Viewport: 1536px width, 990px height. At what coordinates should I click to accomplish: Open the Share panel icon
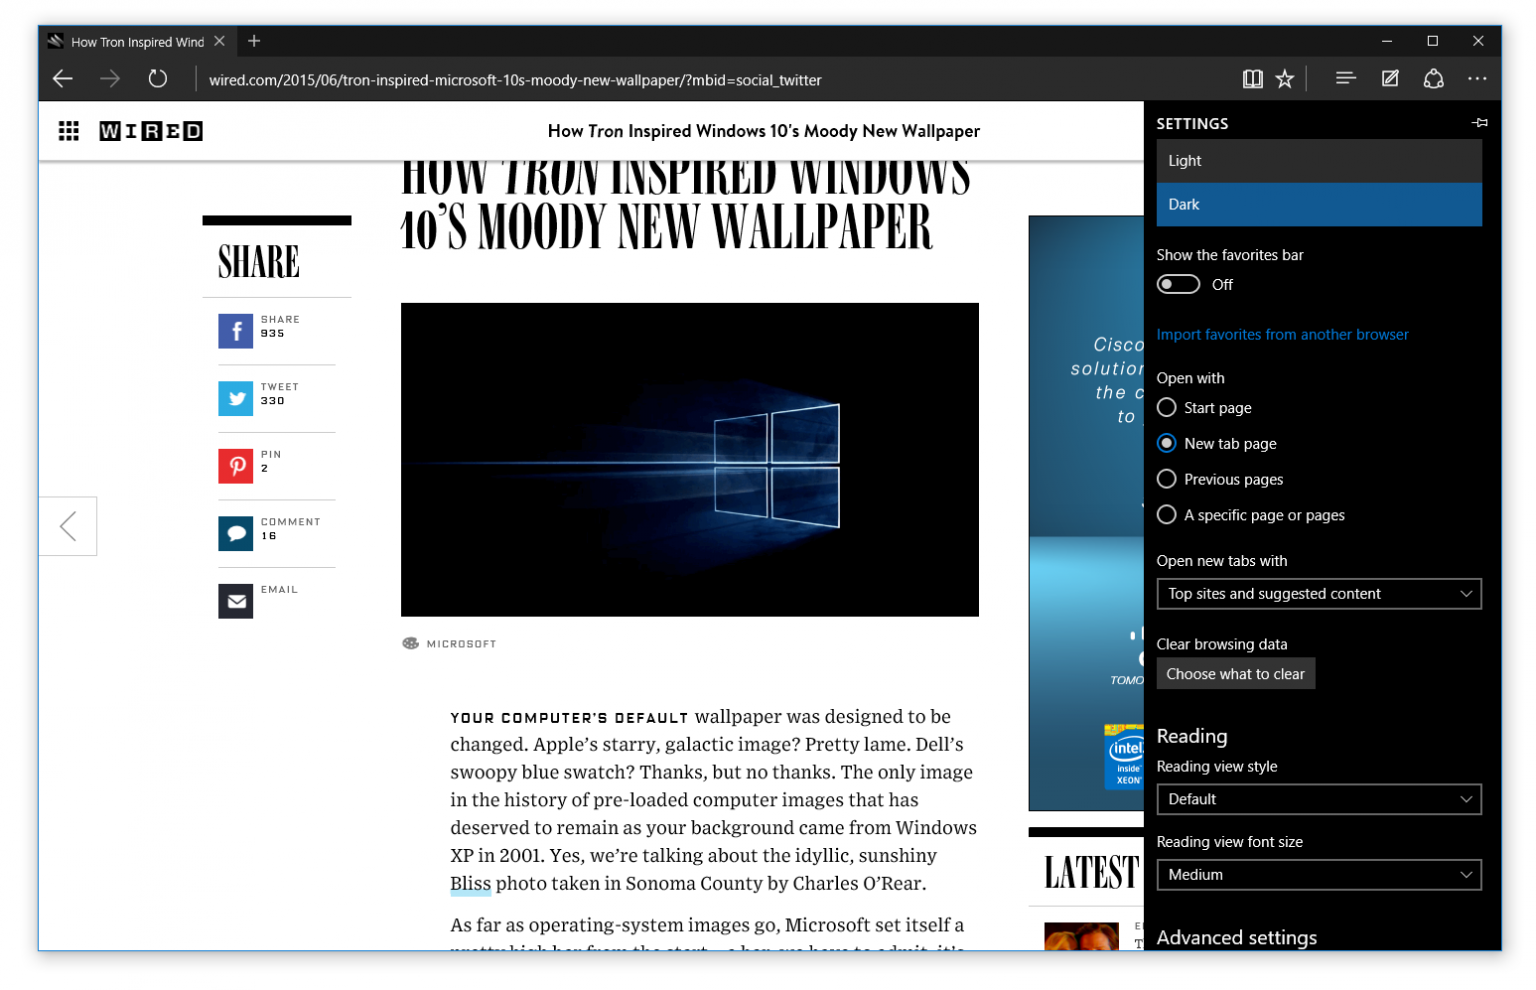click(x=1434, y=78)
